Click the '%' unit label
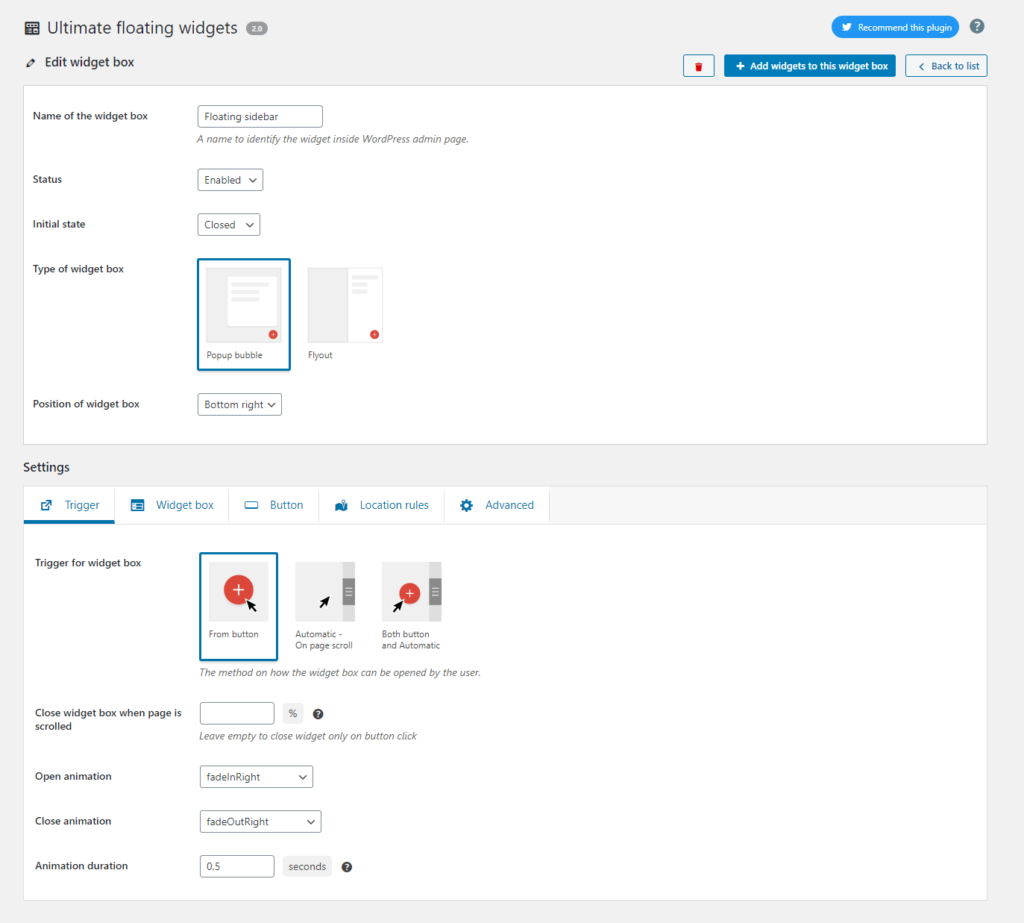This screenshot has height=923, width=1024. click(293, 714)
